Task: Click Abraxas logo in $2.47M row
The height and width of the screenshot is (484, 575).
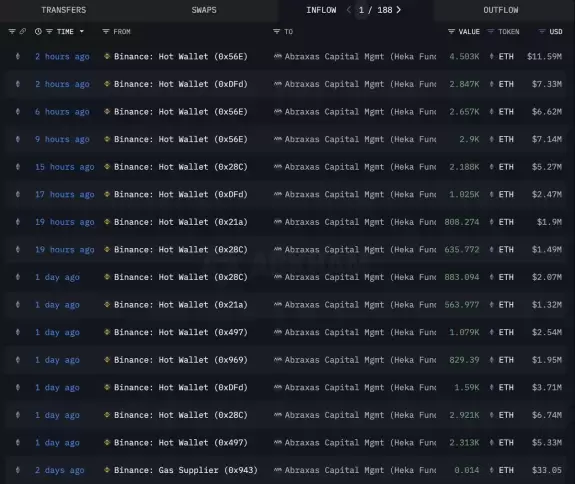Action: (x=278, y=194)
